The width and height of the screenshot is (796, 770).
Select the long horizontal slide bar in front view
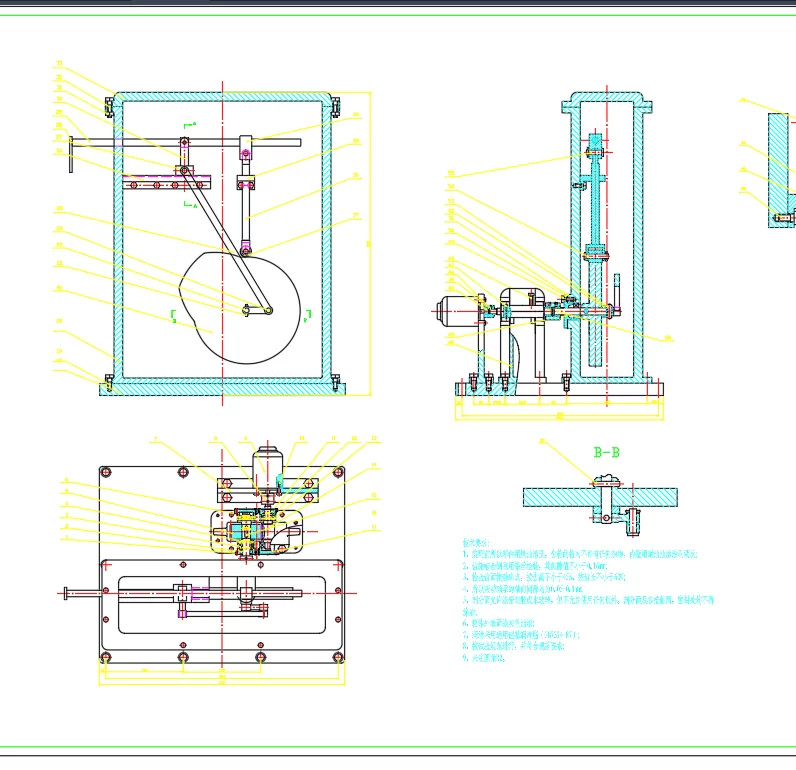[x=186, y=143]
